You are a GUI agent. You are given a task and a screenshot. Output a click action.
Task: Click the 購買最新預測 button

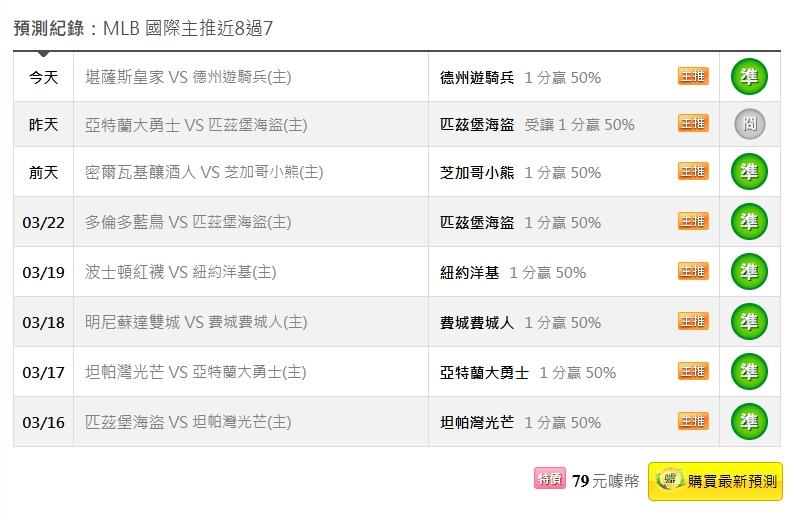[715, 481]
